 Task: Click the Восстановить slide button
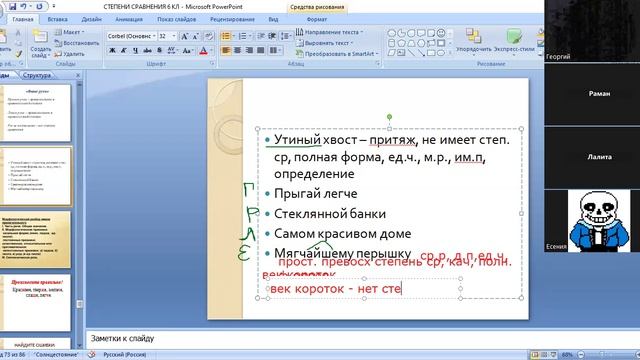pyautogui.click(x=77, y=43)
